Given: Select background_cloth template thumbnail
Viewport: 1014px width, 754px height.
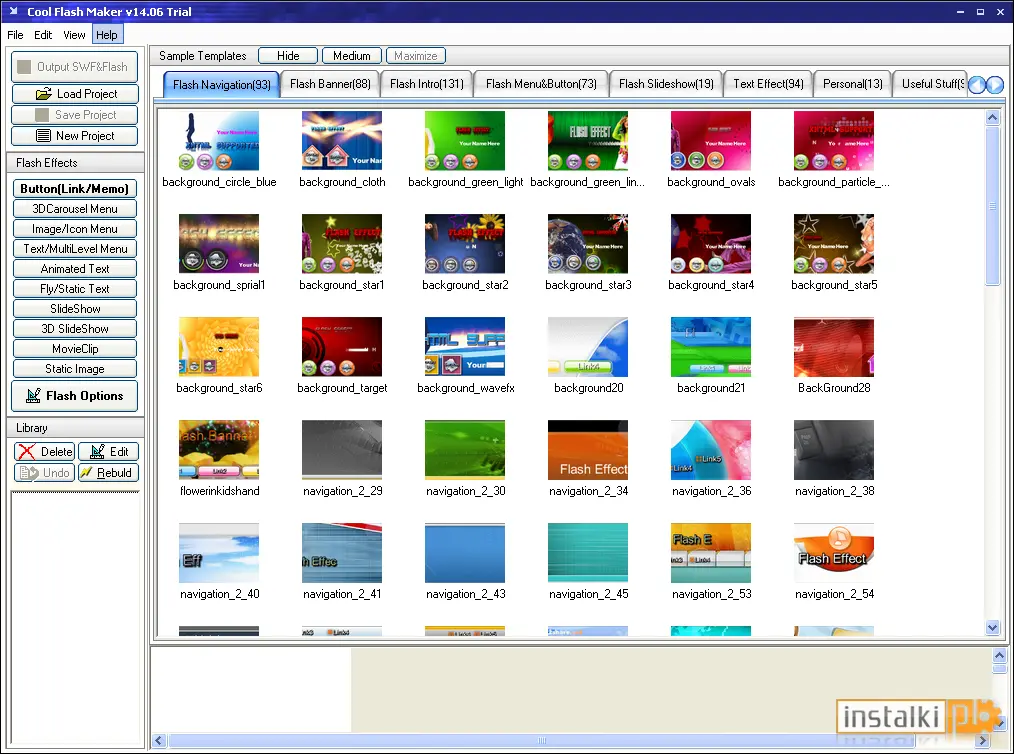Looking at the screenshot, I should pos(342,140).
